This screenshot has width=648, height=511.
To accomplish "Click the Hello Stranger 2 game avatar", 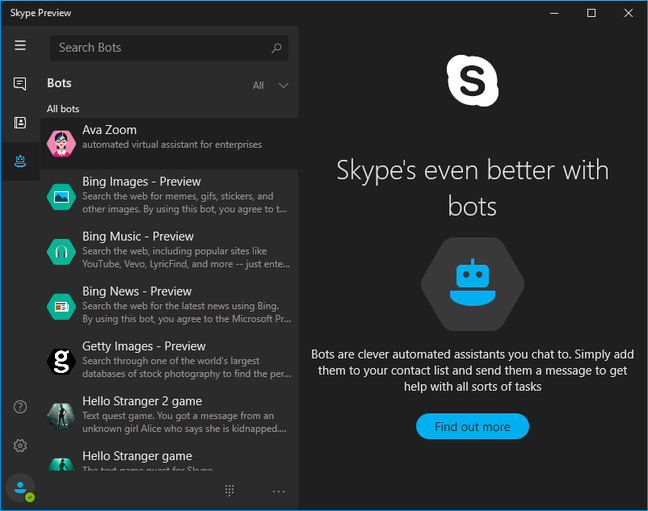I will [x=61, y=416].
